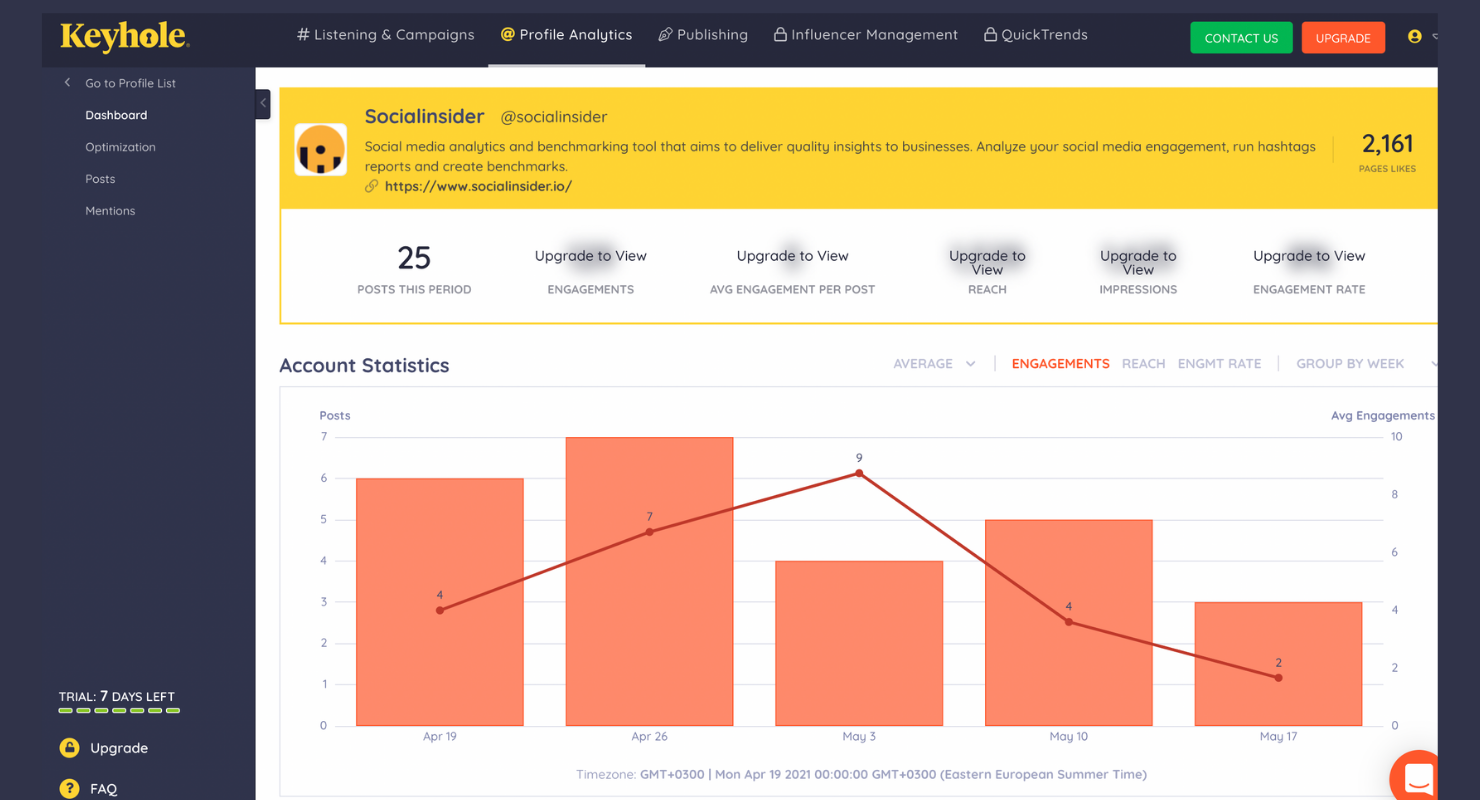The height and width of the screenshot is (800, 1480).
Task: Open the socialinsider.io website link
Action: [478, 186]
